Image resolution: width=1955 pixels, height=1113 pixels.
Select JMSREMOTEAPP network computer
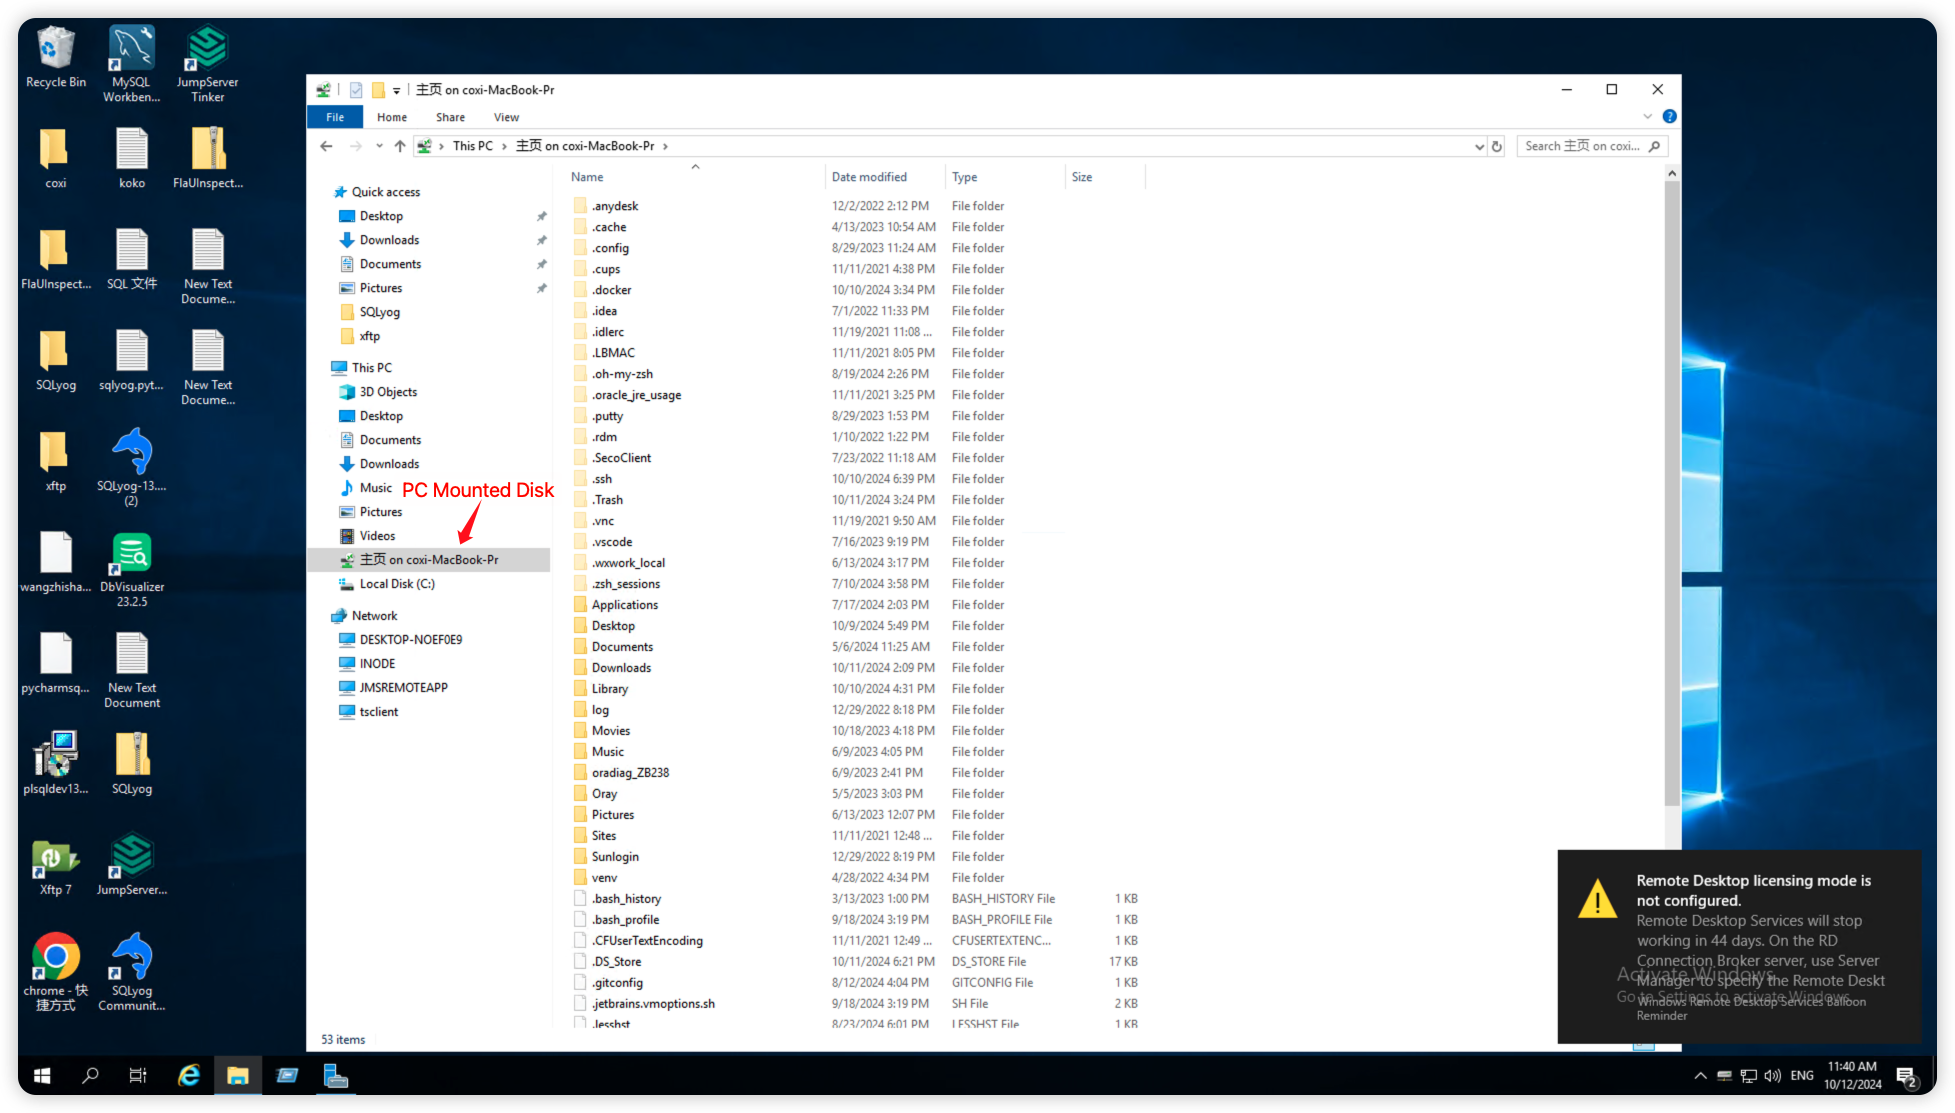click(x=403, y=688)
